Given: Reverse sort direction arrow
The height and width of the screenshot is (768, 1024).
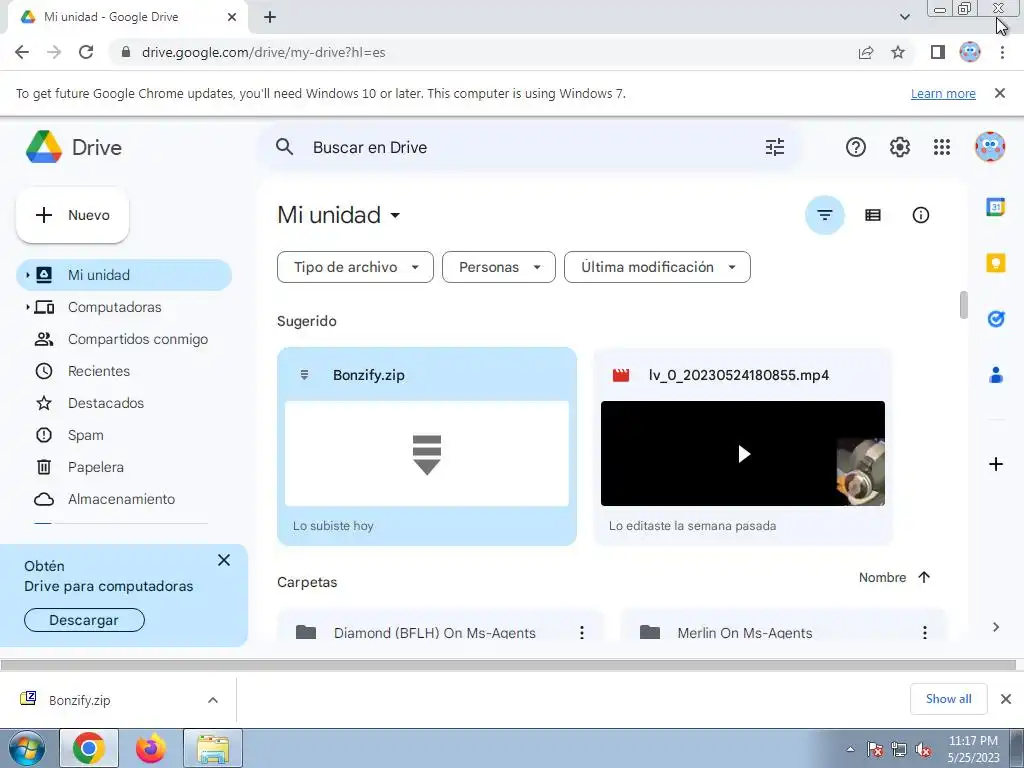Looking at the screenshot, I should [923, 577].
